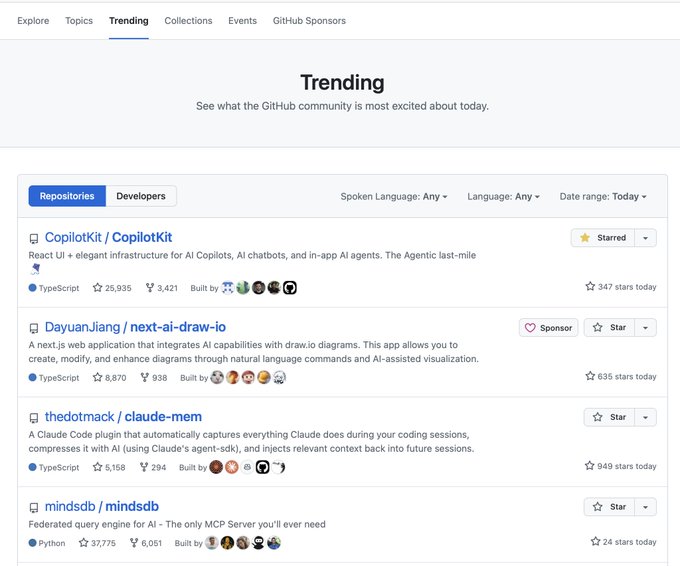This screenshot has width=680, height=566.
Task: Click the kite emoji in CopilotKit description
Action: (35, 269)
